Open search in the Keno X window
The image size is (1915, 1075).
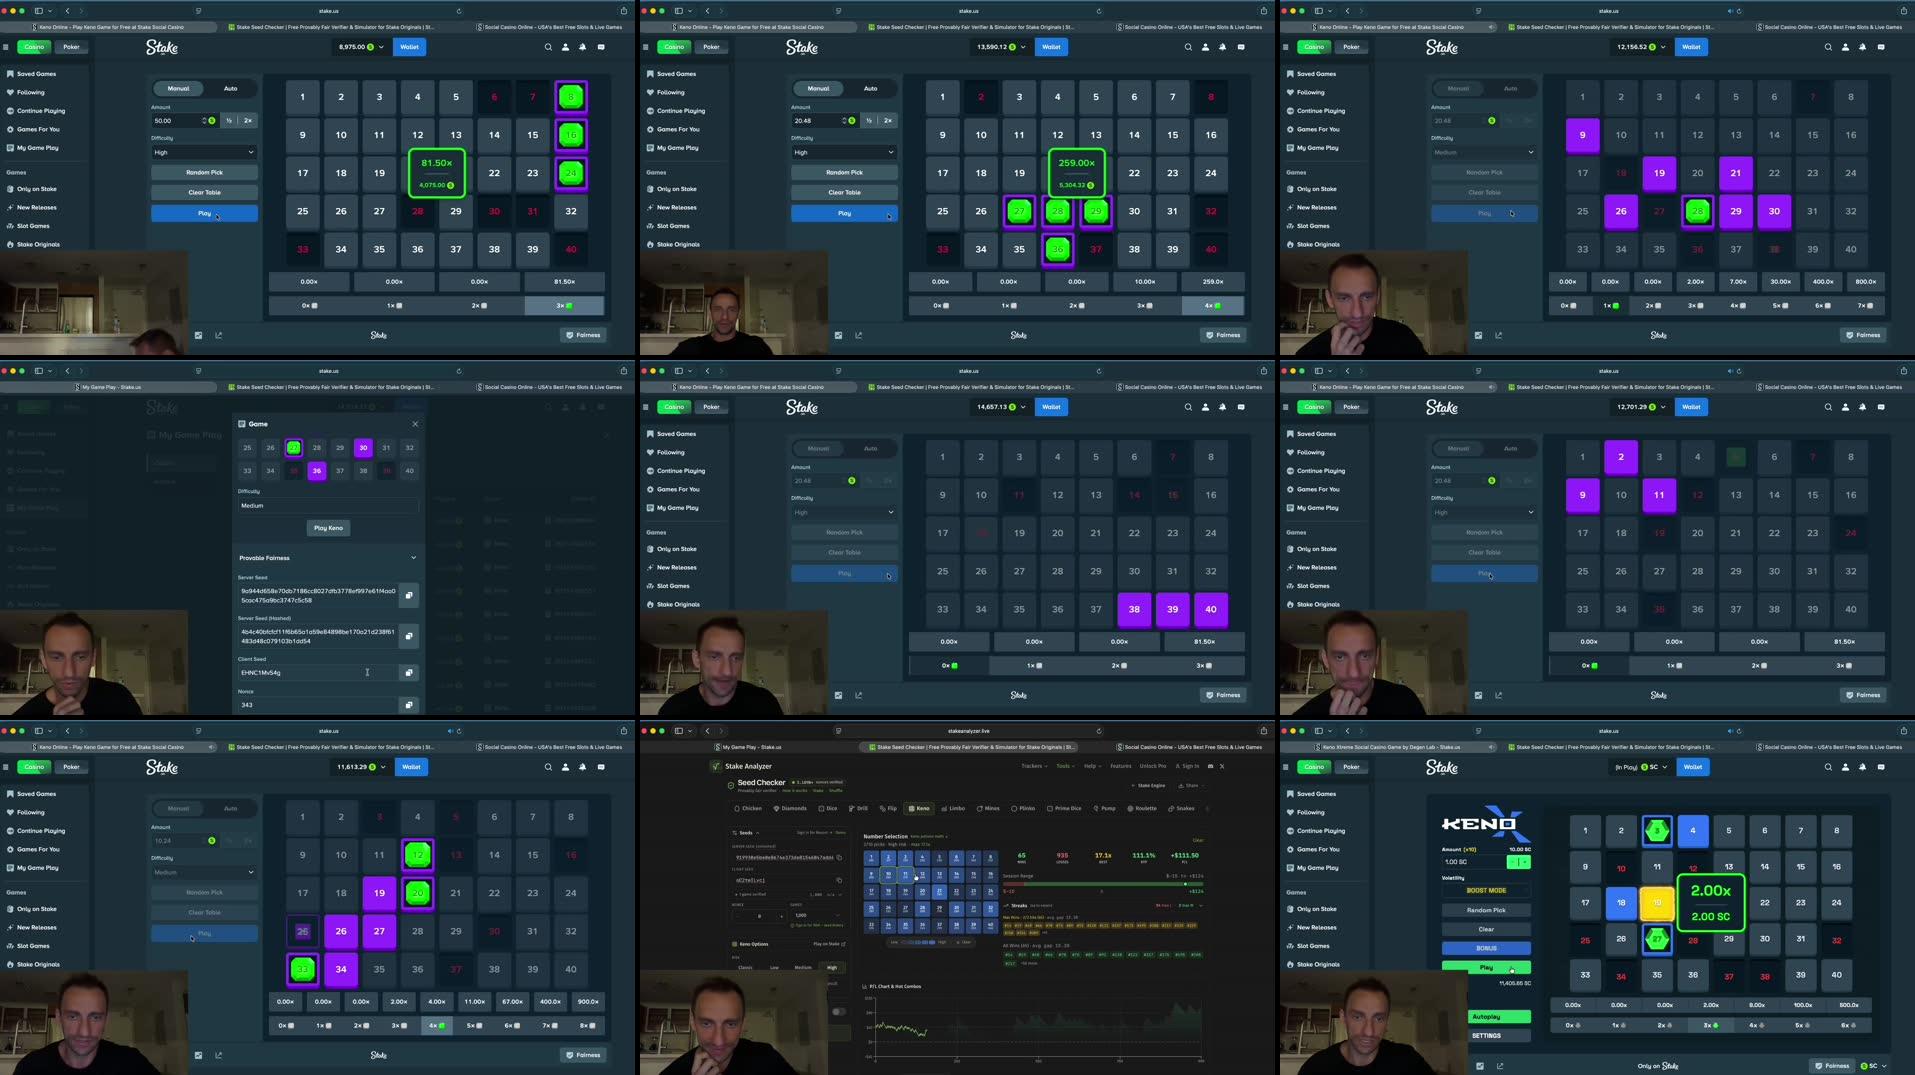click(x=1827, y=767)
